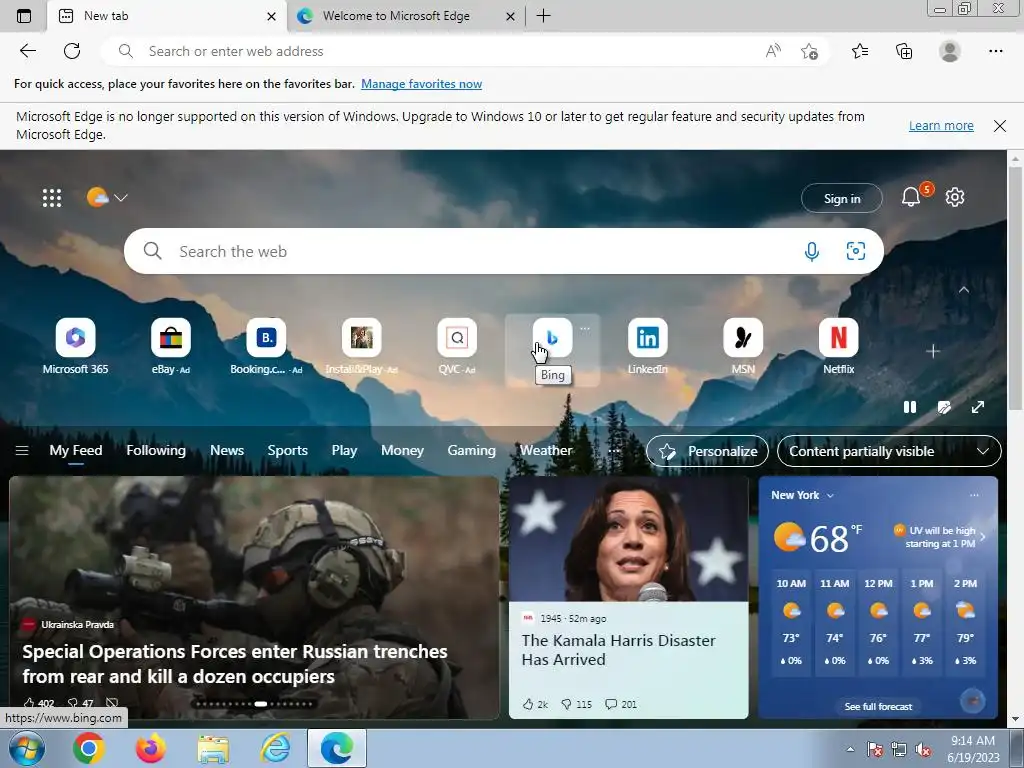The width and height of the screenshot is (1024, 768).
Task: Add a new quick link plus icon
Action: (x=933, y=351)
